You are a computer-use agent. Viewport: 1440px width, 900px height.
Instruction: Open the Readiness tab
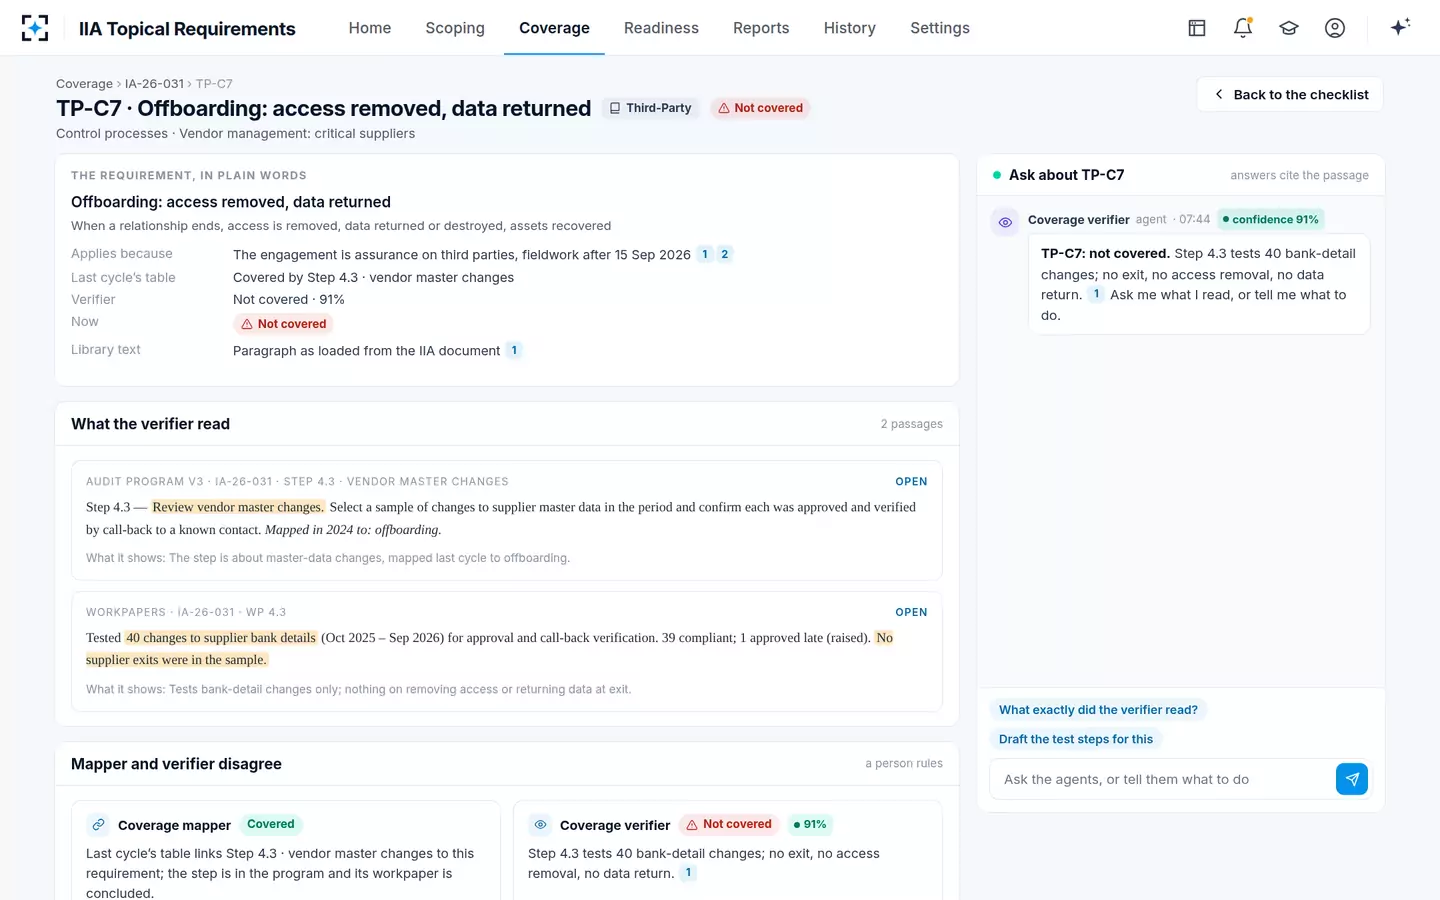tap(661, 28)
